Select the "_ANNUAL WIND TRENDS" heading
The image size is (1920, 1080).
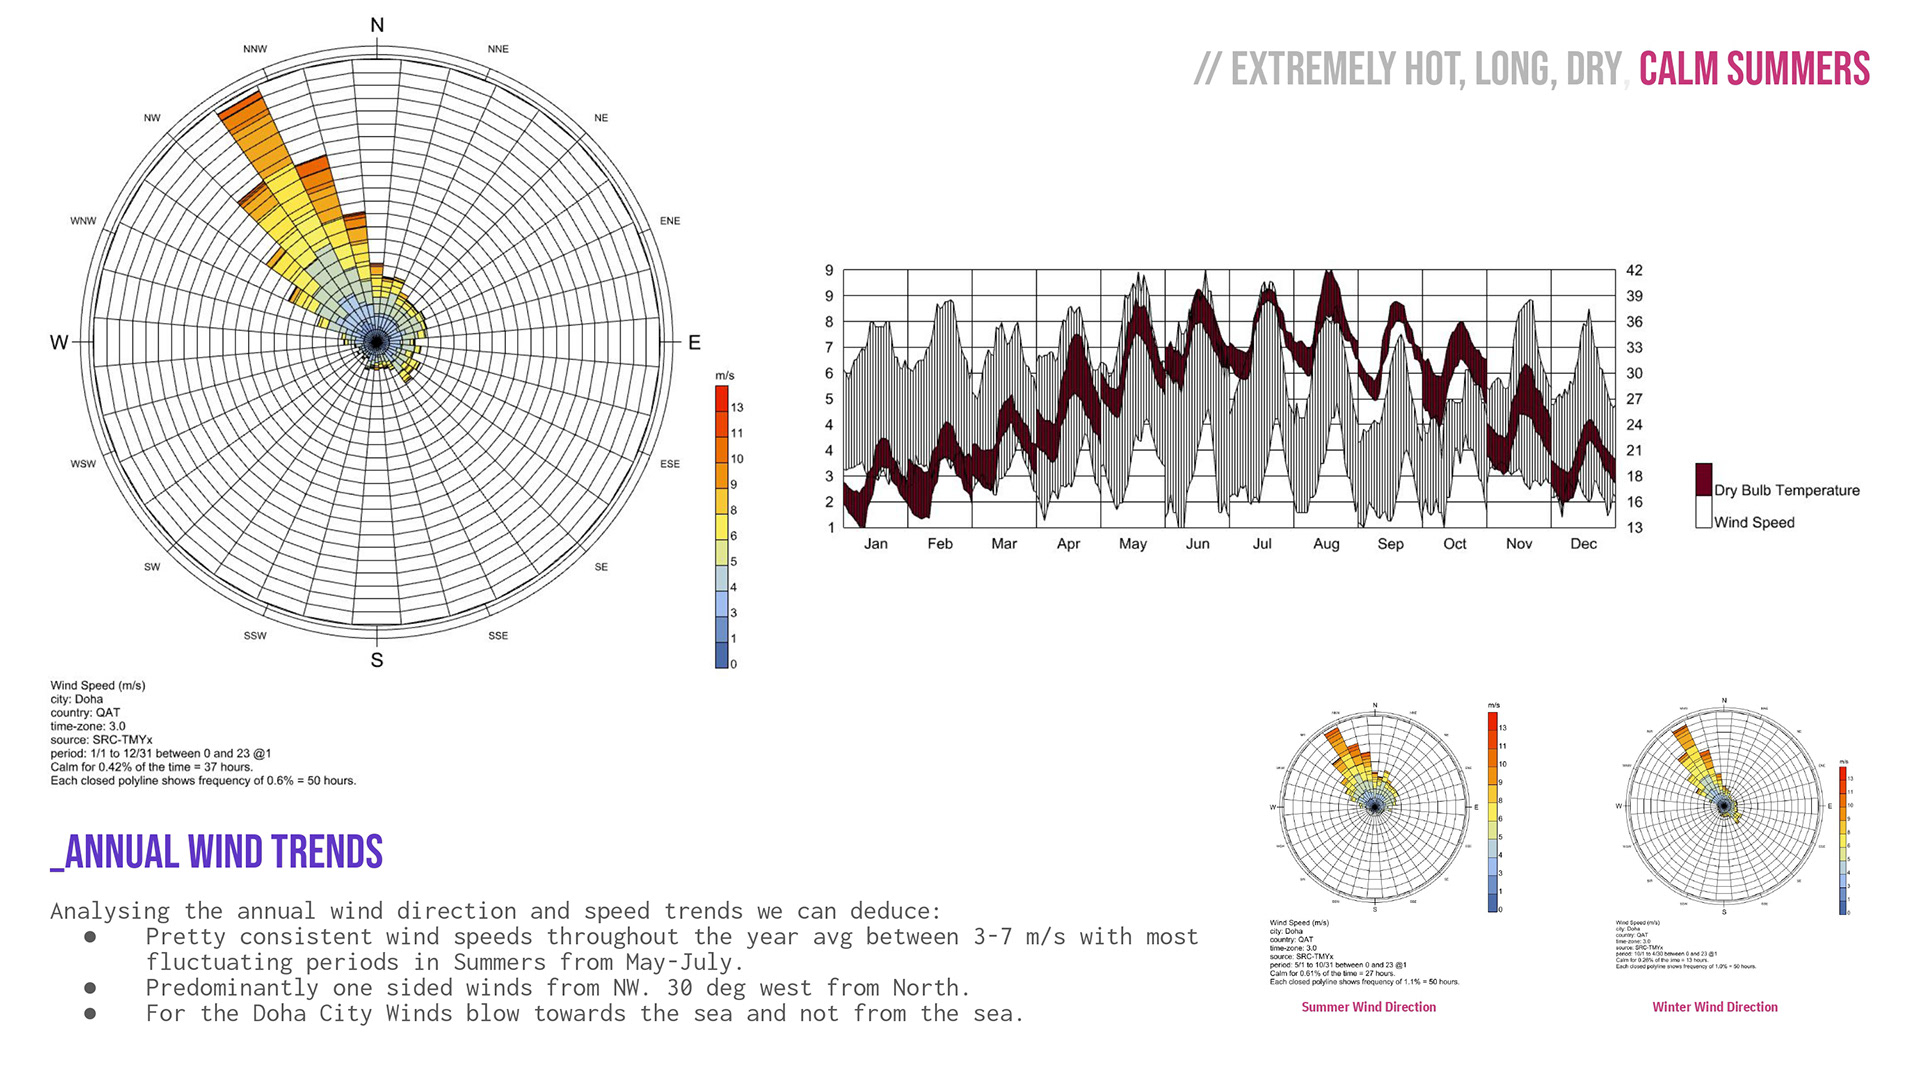(x=217, y=852)
